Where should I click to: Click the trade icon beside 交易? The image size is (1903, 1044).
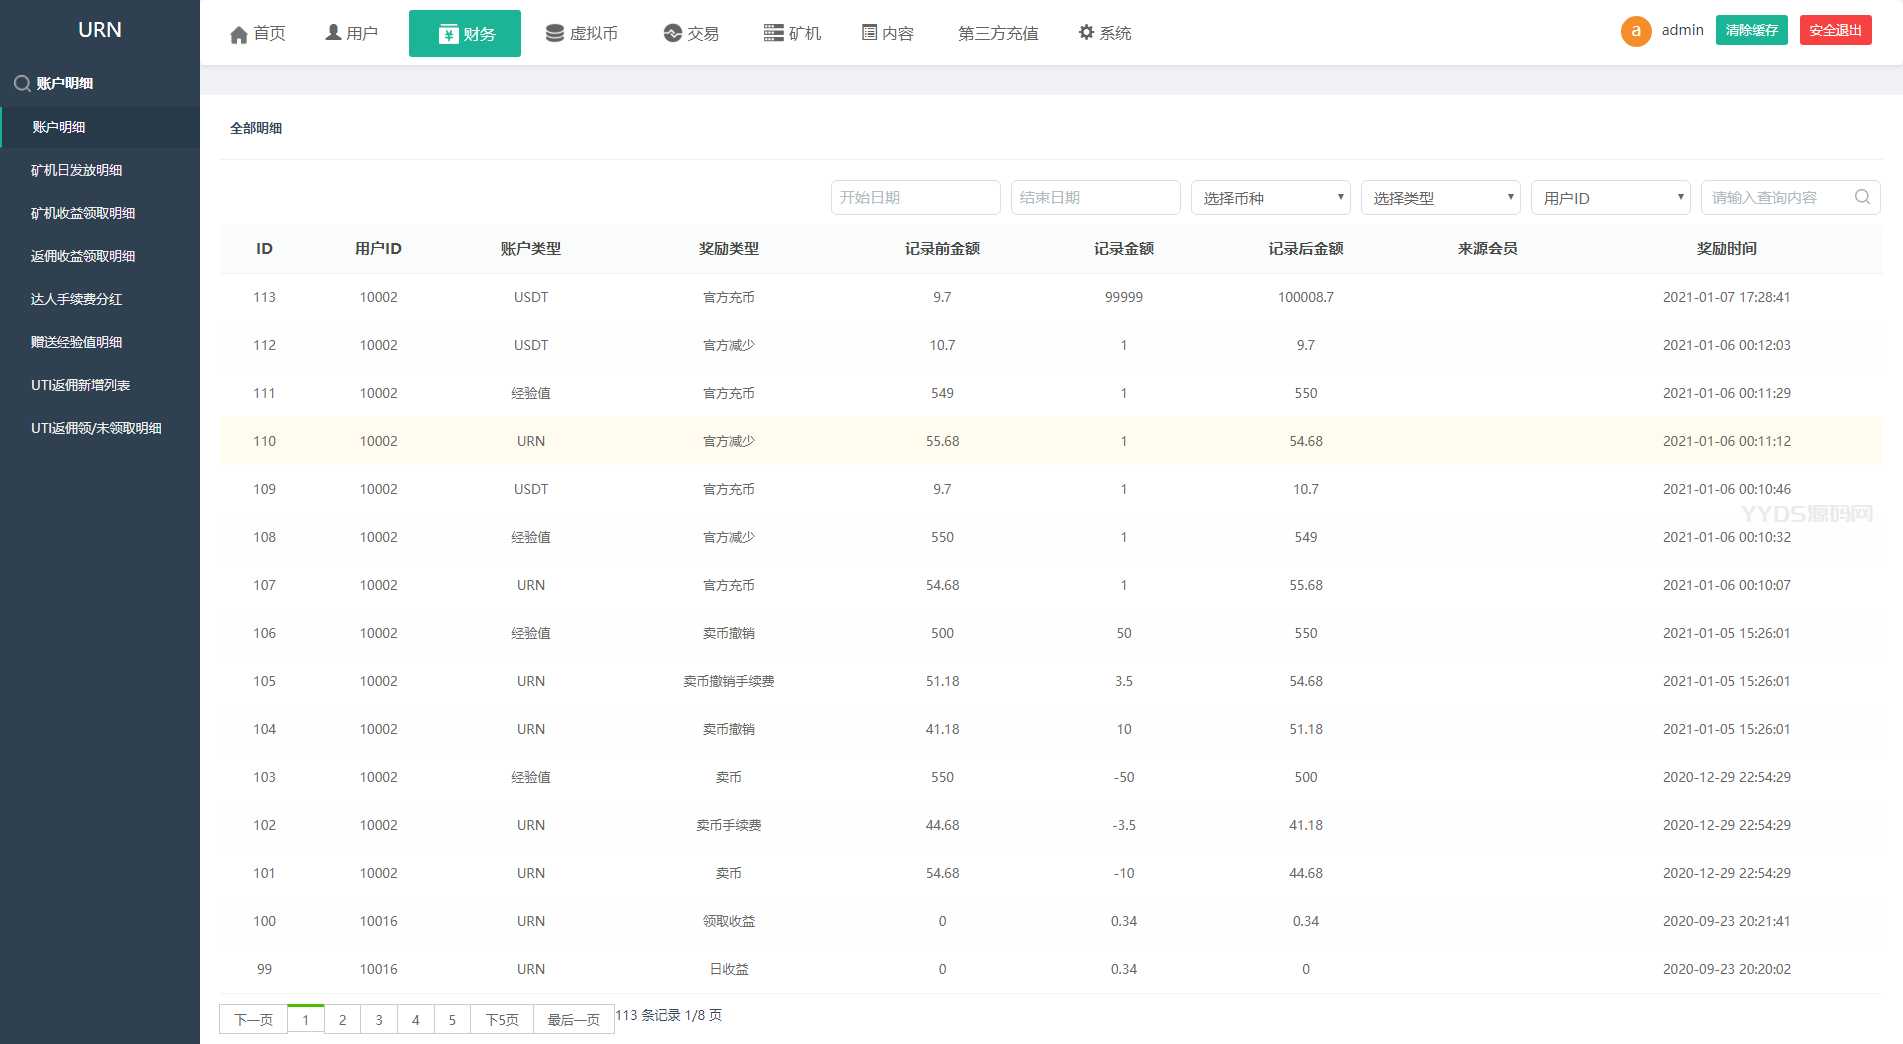pyautogui.click(x=672, y=34)
